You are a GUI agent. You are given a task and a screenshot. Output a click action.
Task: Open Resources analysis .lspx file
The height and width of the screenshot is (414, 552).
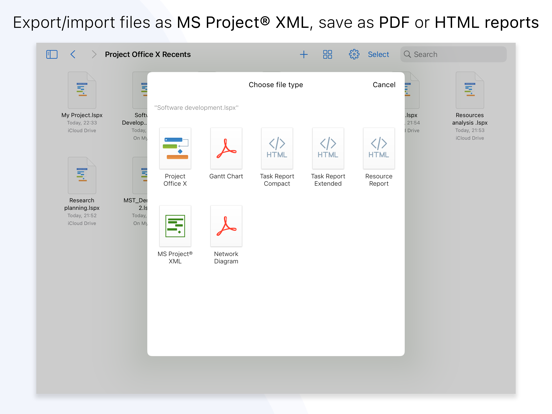[x=470, y=106]
